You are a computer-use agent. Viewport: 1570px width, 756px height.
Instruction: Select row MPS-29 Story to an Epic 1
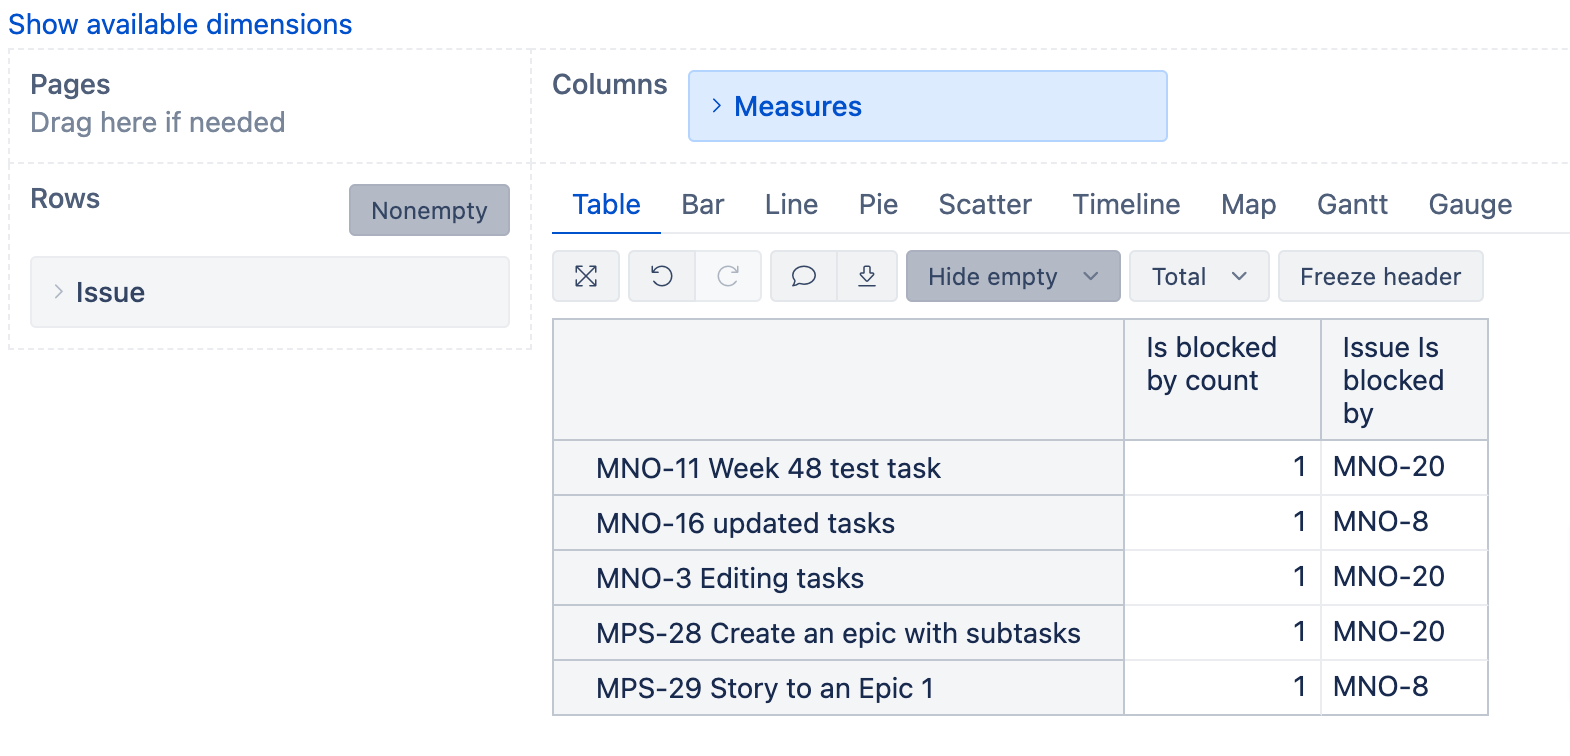tap(838, 688)
